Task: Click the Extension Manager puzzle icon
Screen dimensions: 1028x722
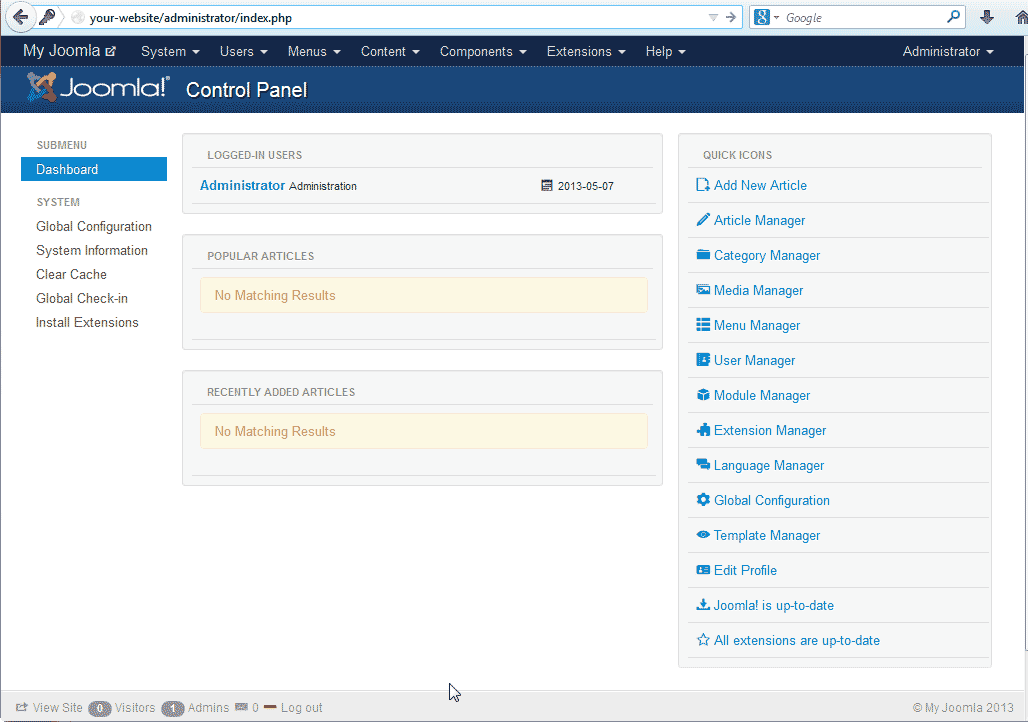Action: tap(703, 430)
